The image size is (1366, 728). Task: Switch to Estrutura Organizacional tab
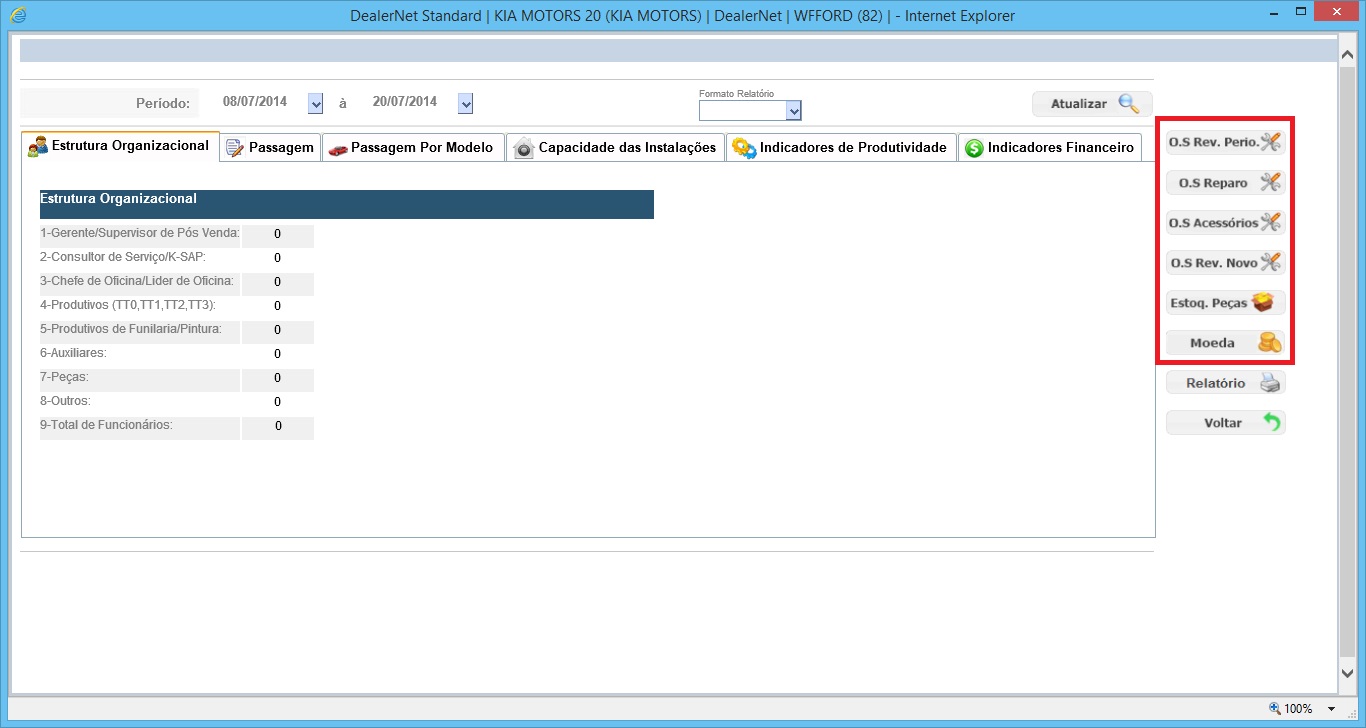(120, 146)
